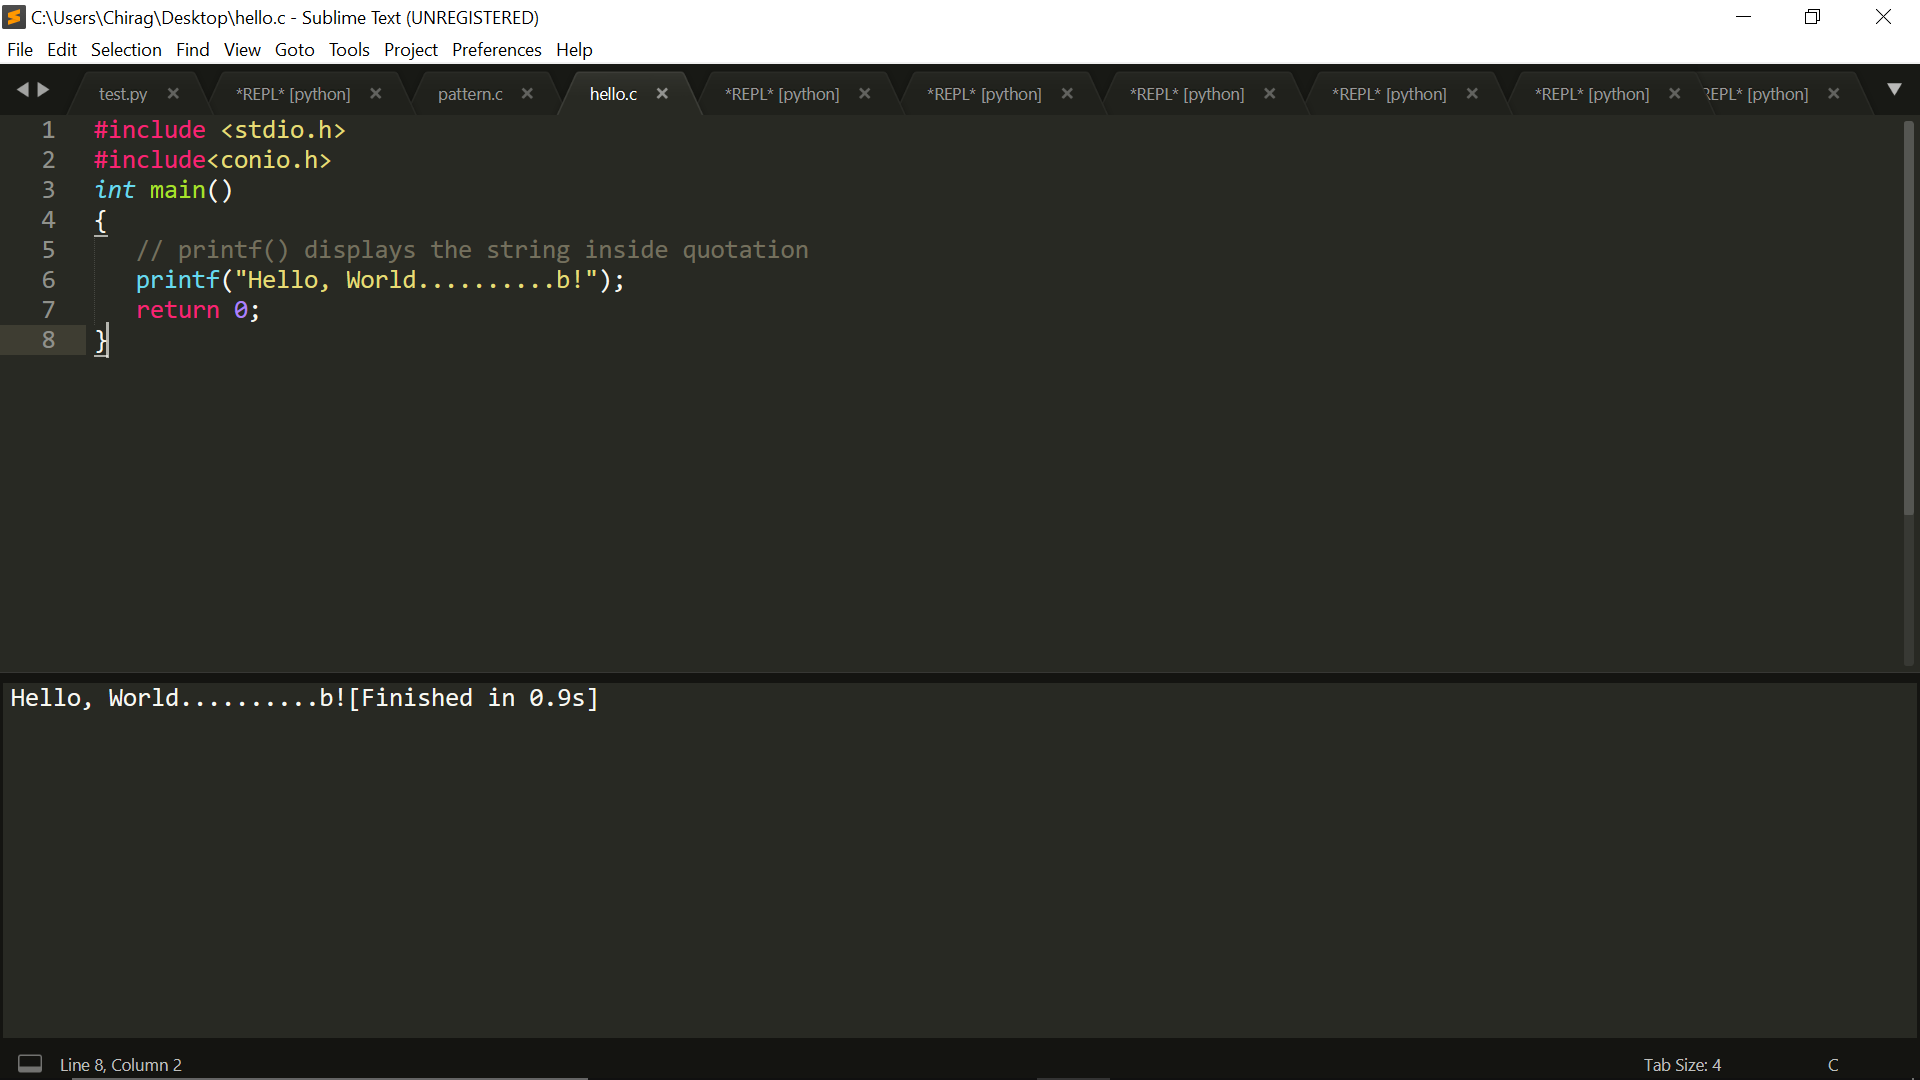This screenshot has width=1920, height=1080.
Task: Click the Project menu icon
Action: click(x=410, y=50)
